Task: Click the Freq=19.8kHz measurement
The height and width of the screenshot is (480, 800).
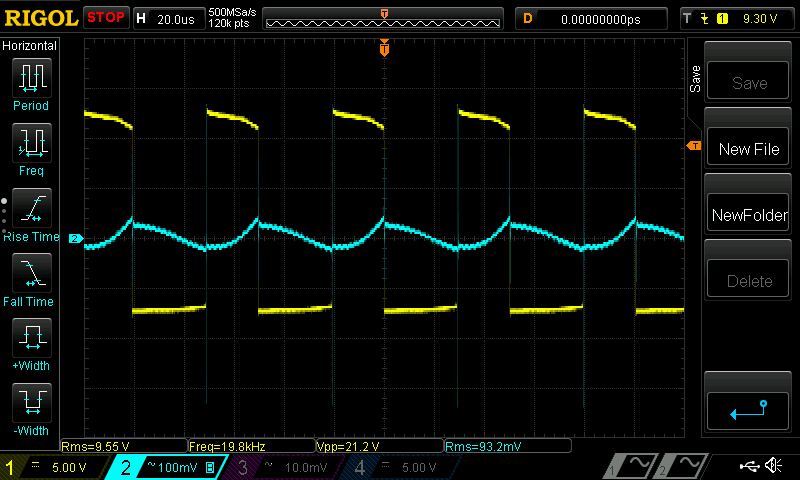Action: point(252,446)
